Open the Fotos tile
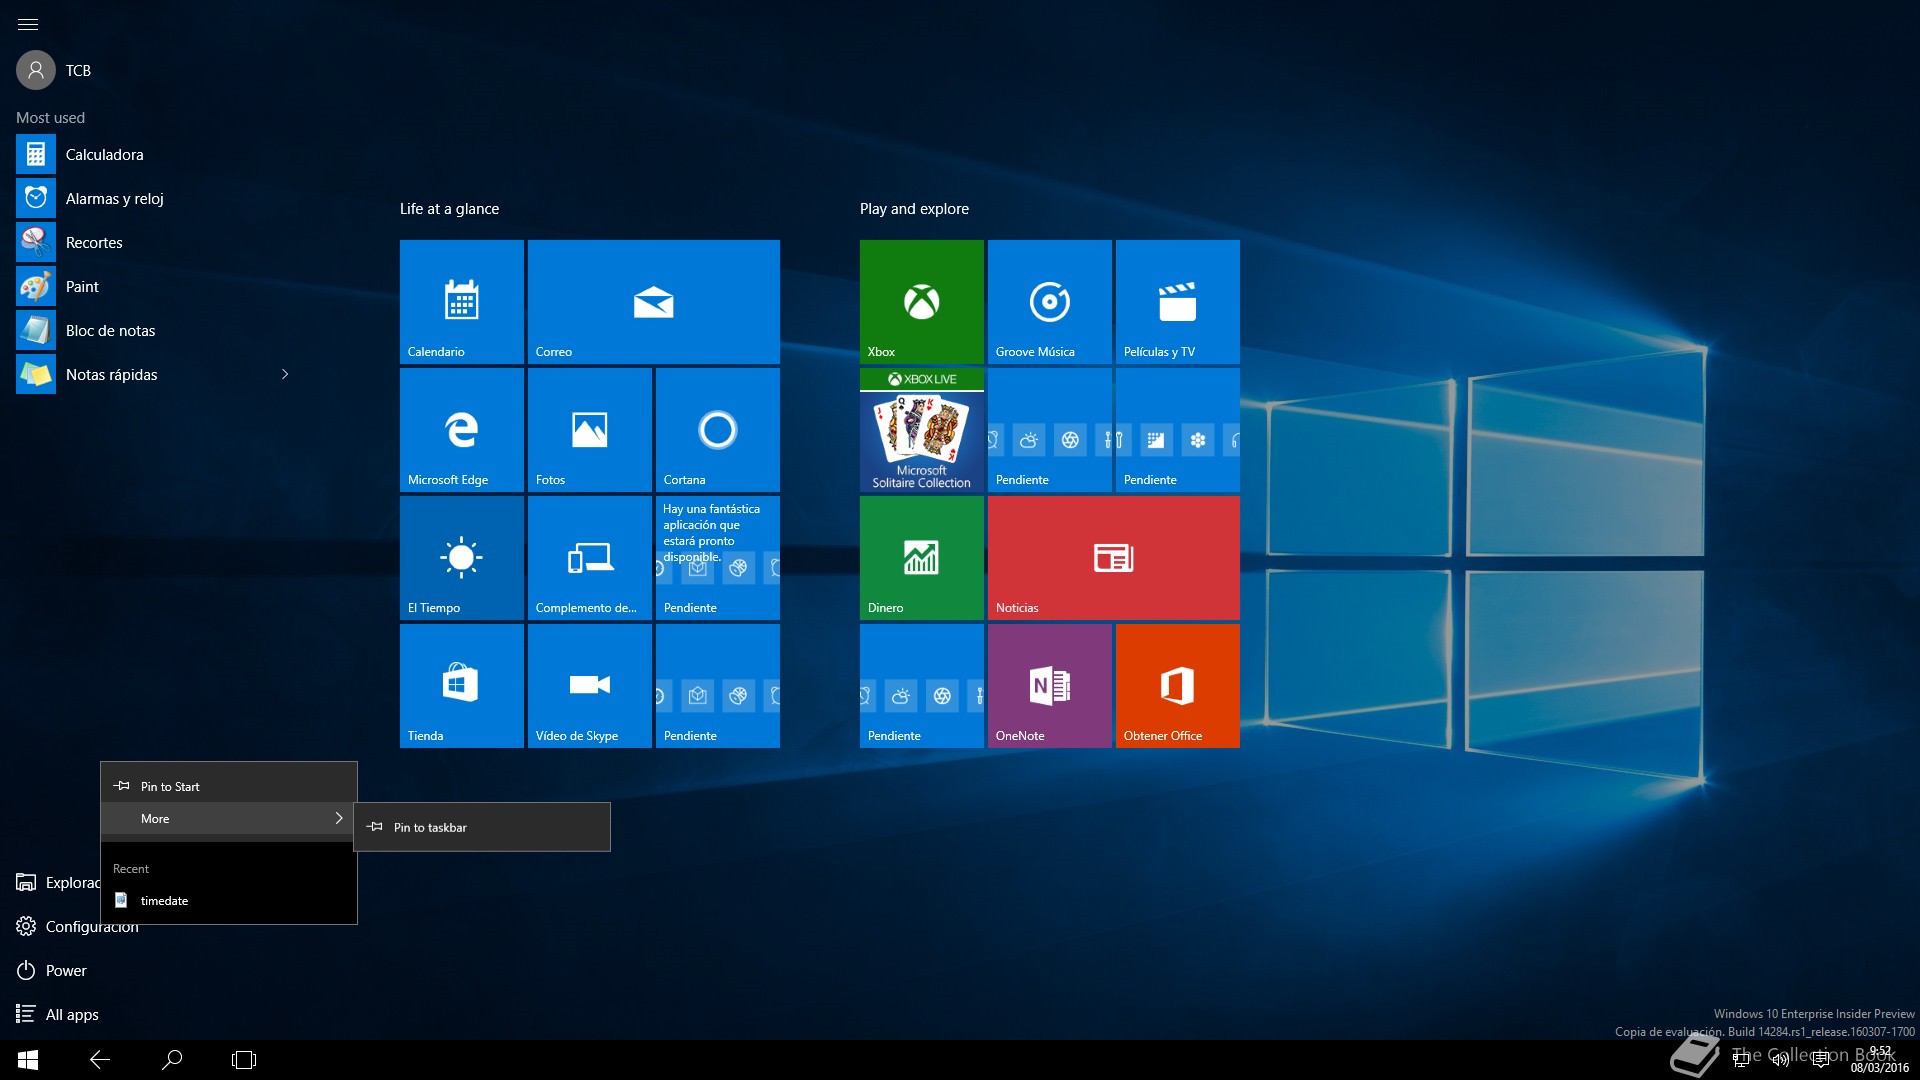 (590, 430)
